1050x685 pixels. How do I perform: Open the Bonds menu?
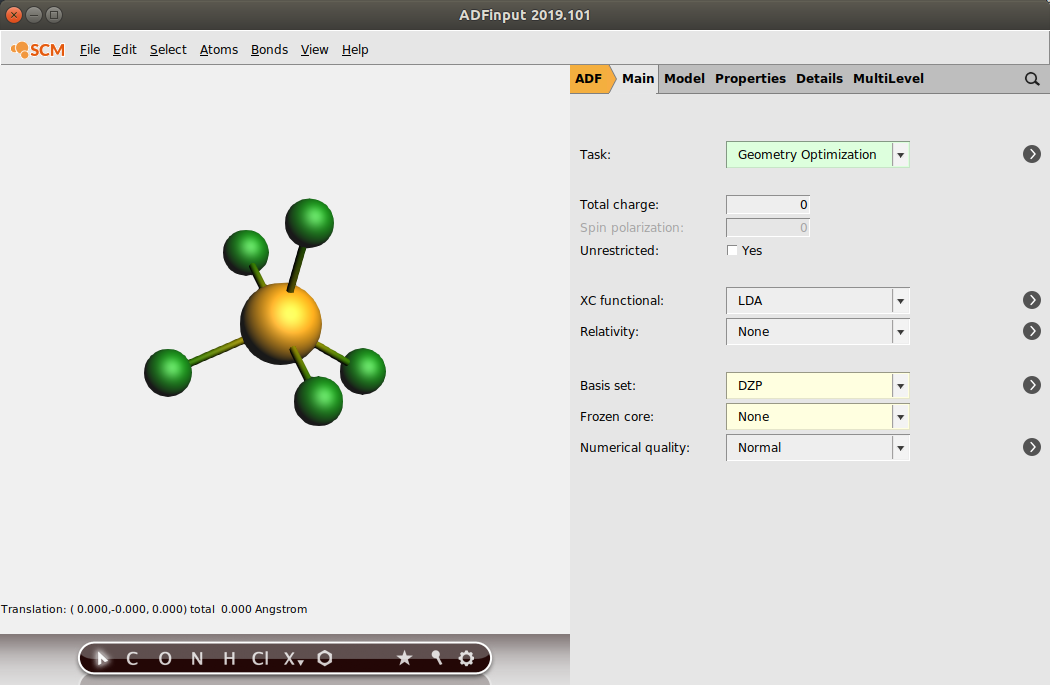point(269,50)
